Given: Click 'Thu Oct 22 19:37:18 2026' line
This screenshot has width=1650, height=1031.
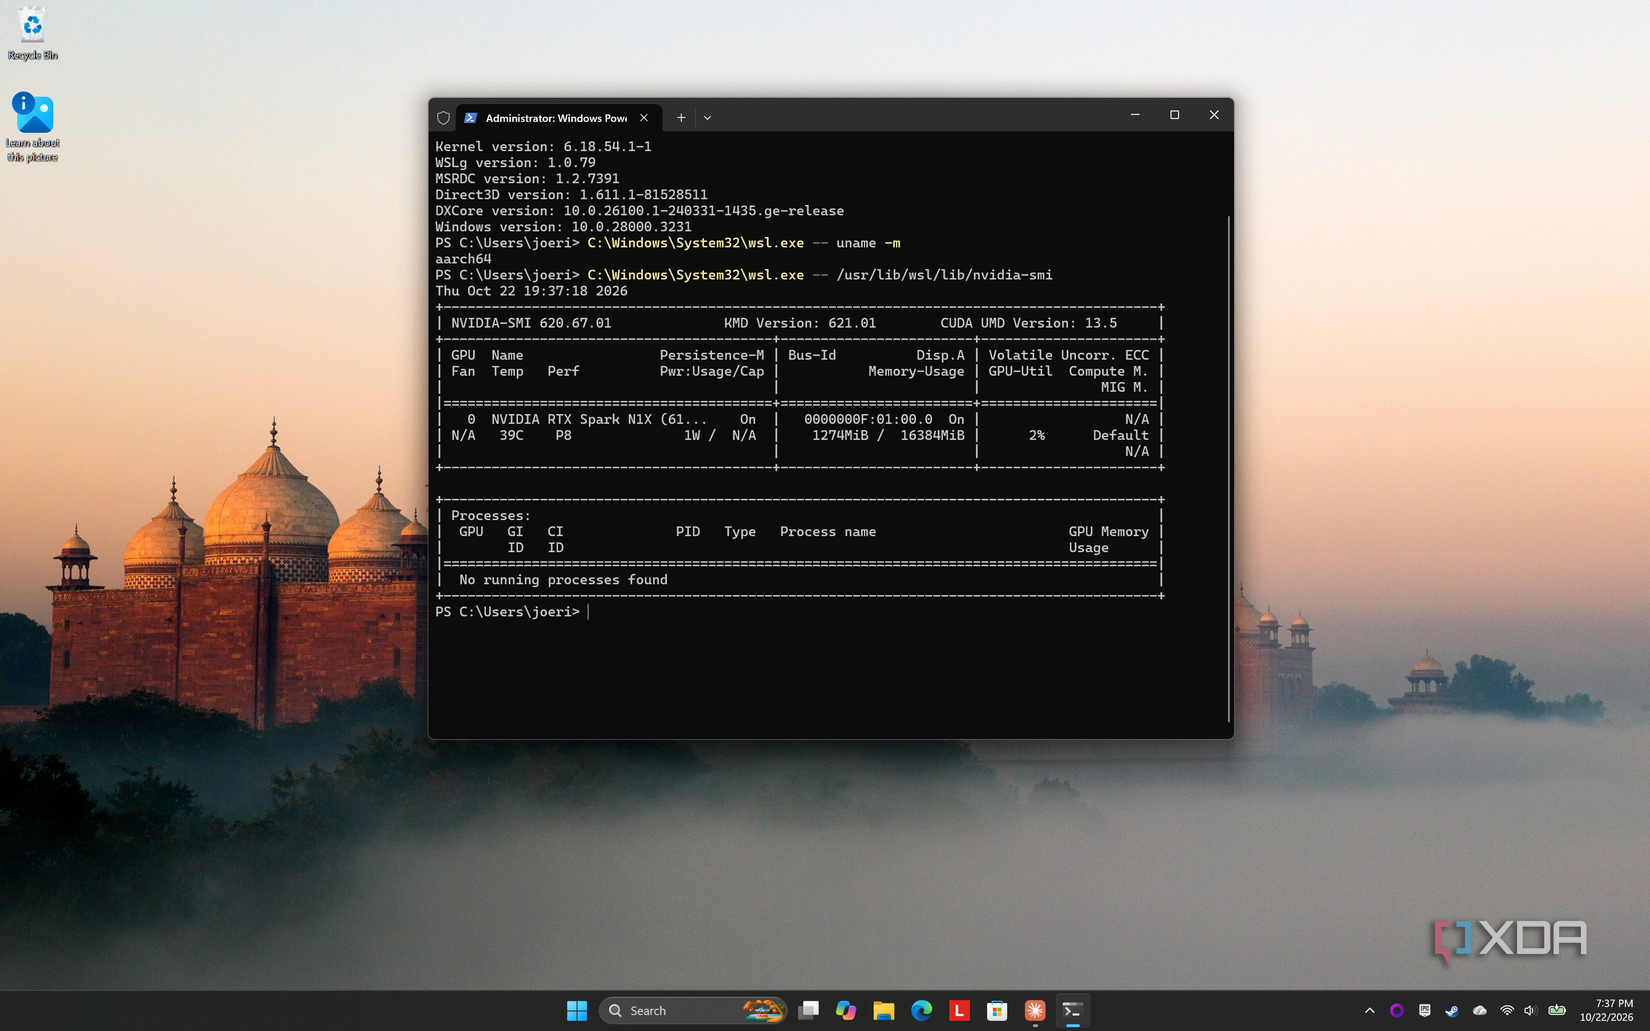Looking at the screenshot, I should [x=531, y=291].
